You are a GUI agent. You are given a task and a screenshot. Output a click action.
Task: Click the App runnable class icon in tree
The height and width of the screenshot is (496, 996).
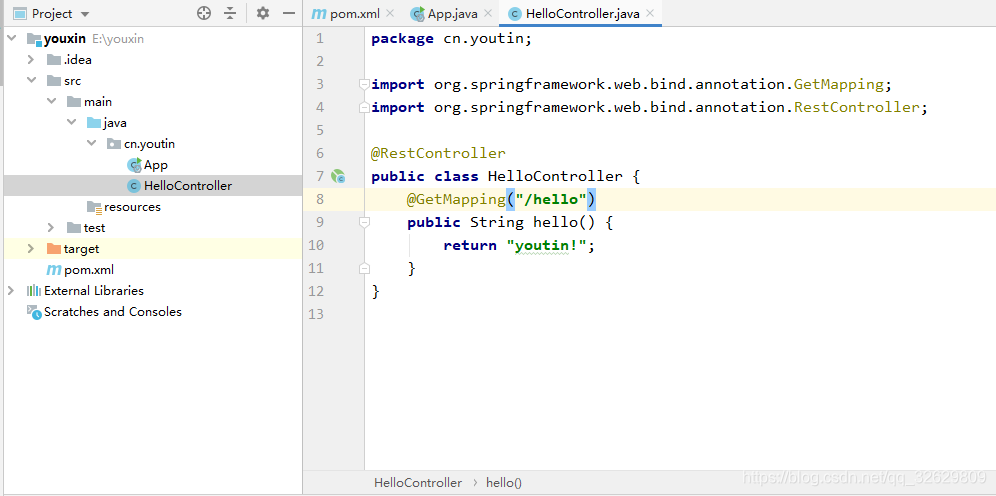click(x=134, y=165)
